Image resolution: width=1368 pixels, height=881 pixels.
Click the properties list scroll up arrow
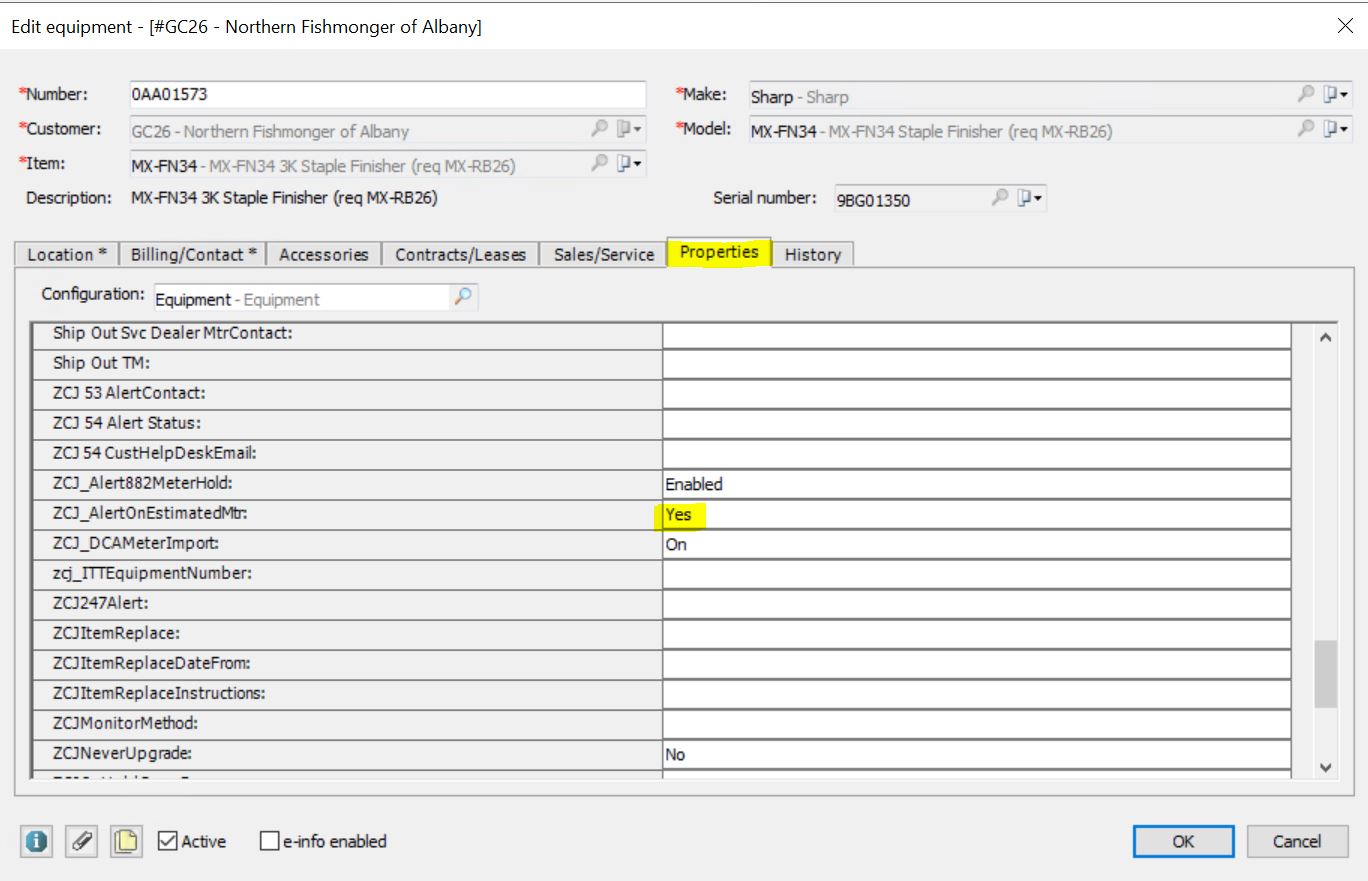[1326, 338]
